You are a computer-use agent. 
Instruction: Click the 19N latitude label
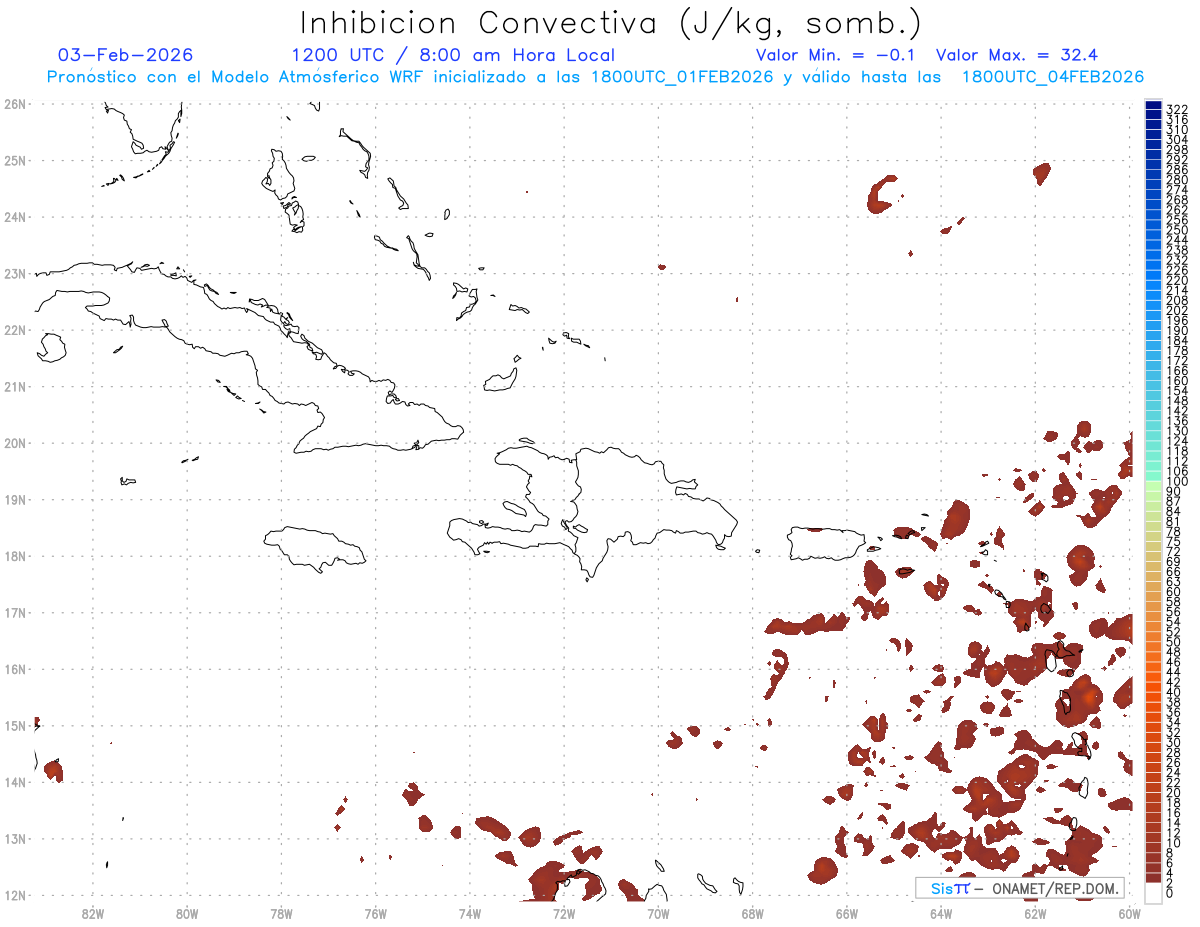pyautogui.click(x=15, y=499)
